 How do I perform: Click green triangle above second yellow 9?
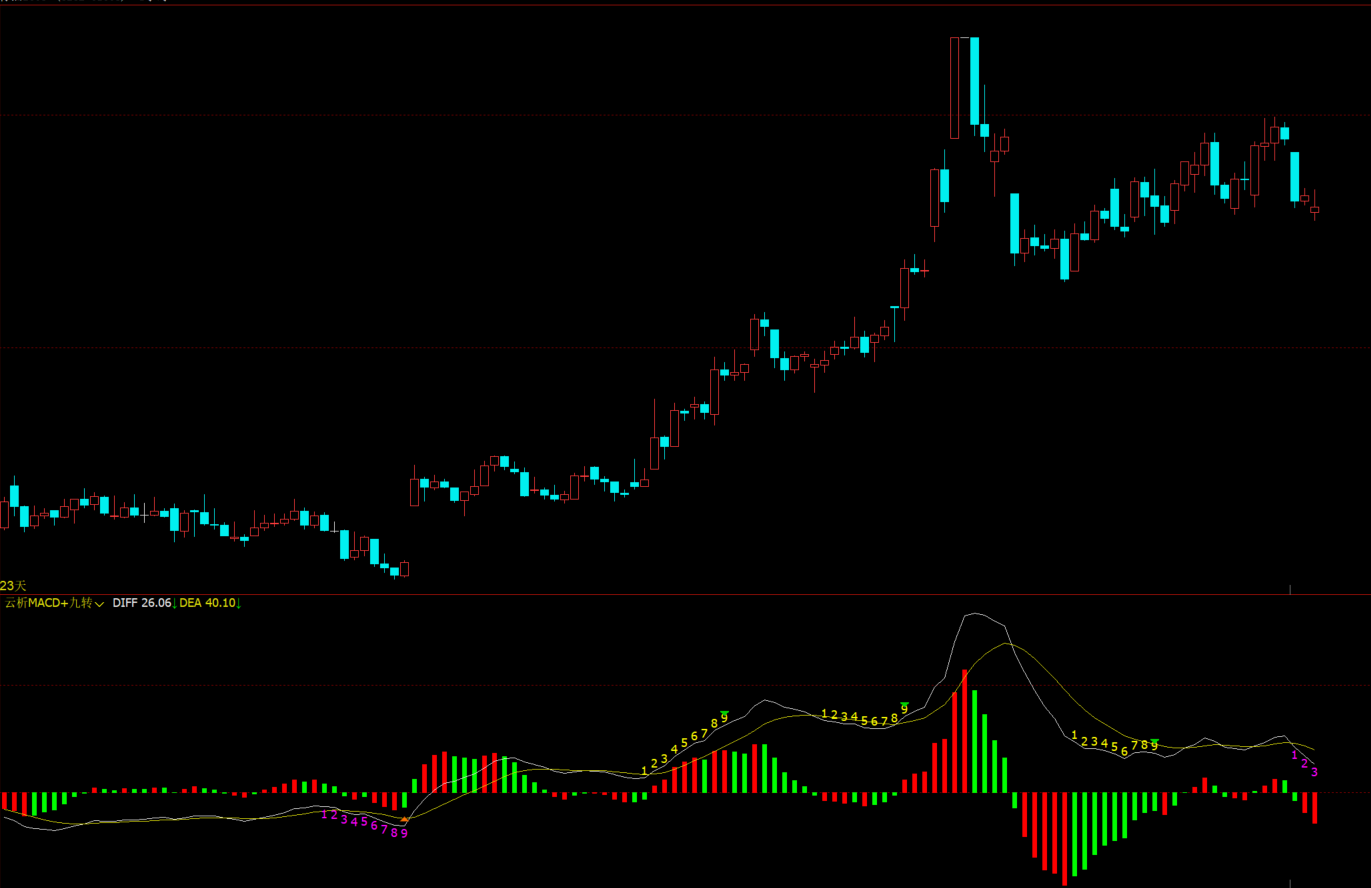pos(905,705)
